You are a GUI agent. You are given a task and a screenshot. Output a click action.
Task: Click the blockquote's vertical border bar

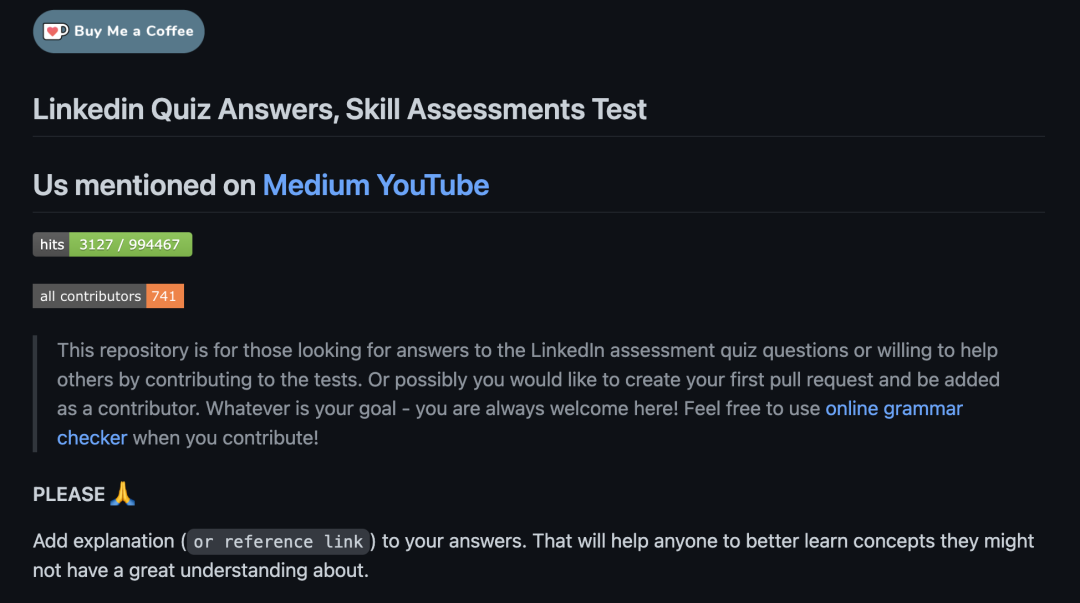click(x=34, y=394)
